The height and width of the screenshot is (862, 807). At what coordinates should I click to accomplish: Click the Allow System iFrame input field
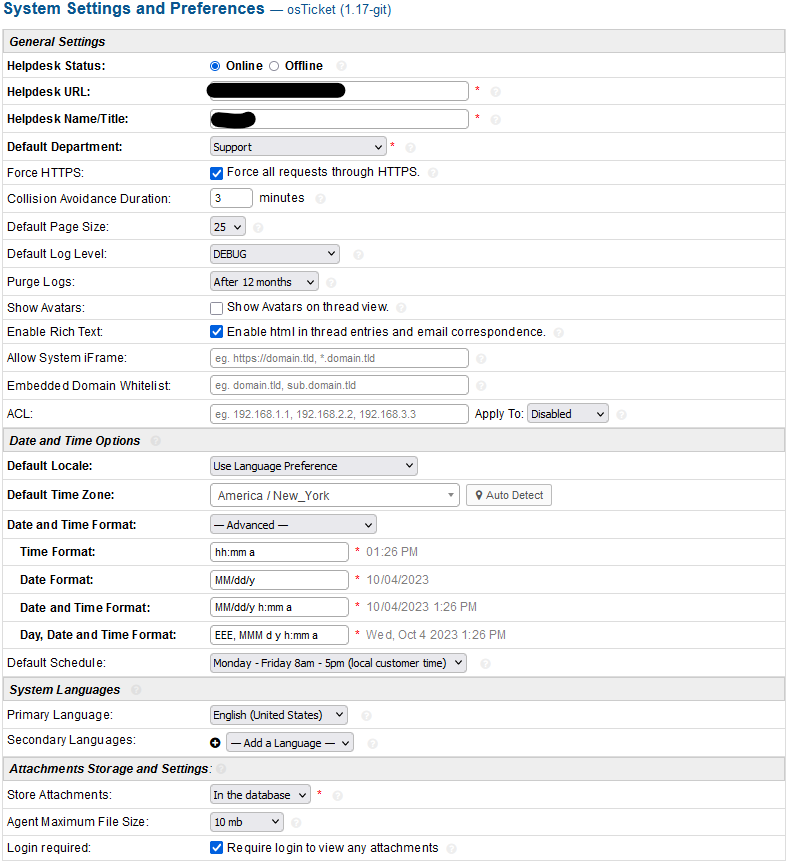[339, 358]
